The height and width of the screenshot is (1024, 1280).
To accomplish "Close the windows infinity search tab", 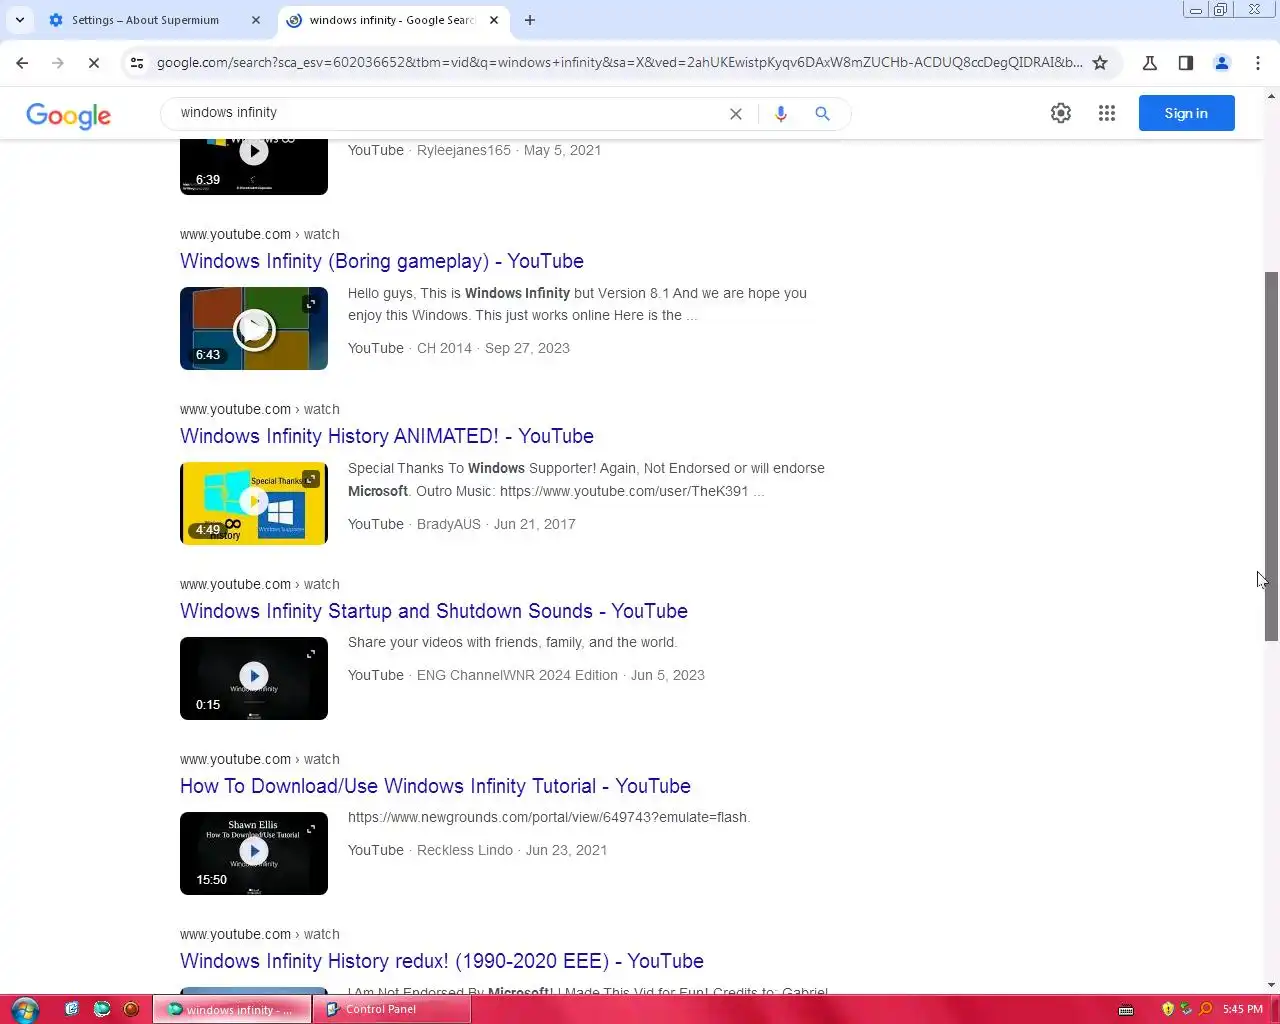I will 494,20.
